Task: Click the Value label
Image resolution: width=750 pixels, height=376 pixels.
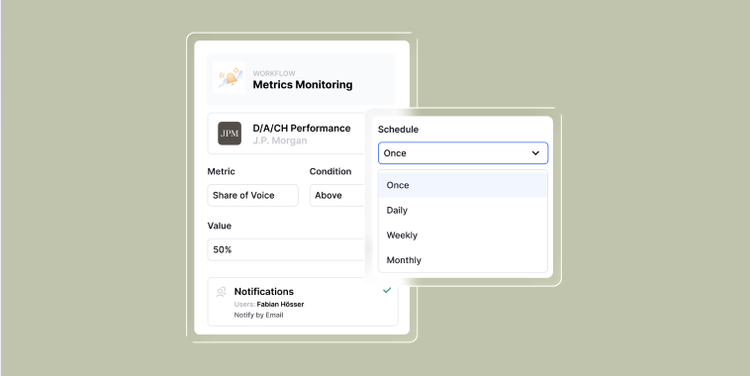Action: point(220,226)
